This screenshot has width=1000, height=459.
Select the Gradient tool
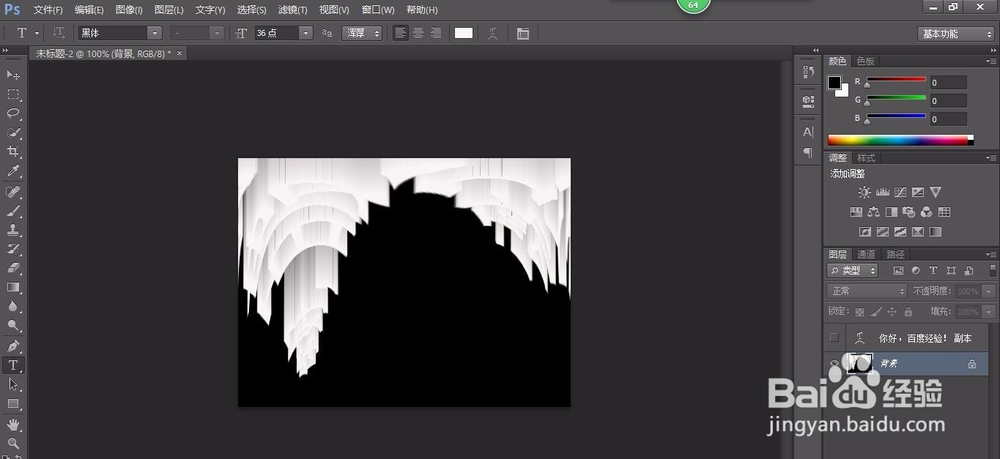click(13, 287)
